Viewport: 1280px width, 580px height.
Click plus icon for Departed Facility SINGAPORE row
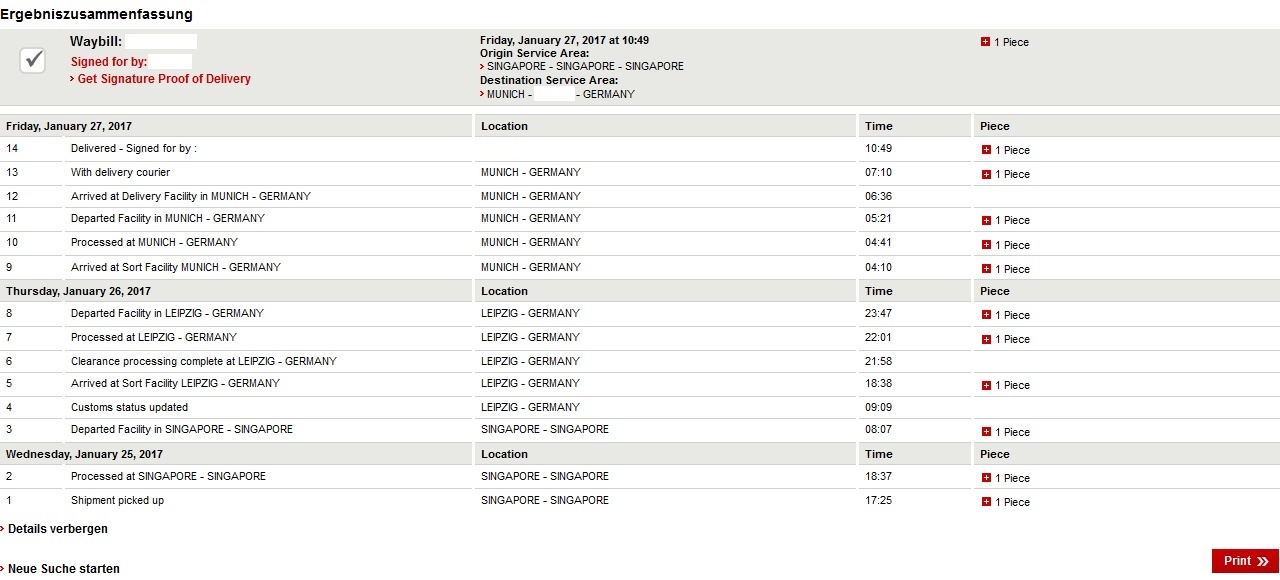[x=986, y=432]
